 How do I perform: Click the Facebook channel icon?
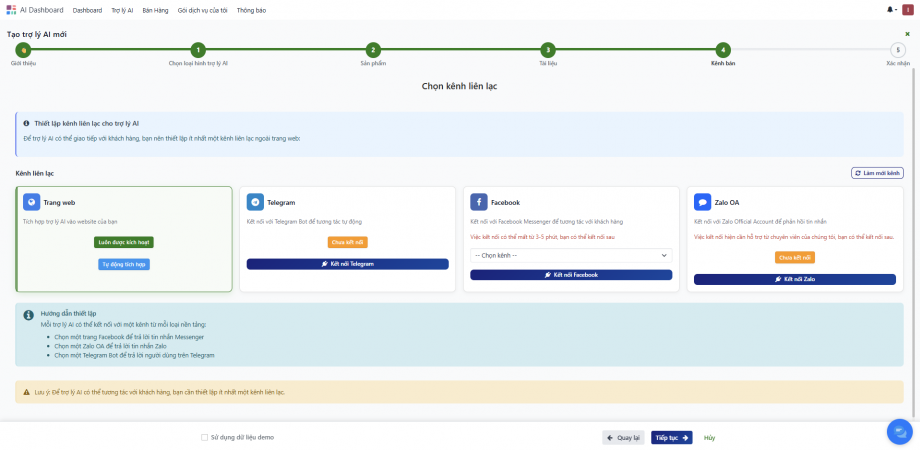479,202
